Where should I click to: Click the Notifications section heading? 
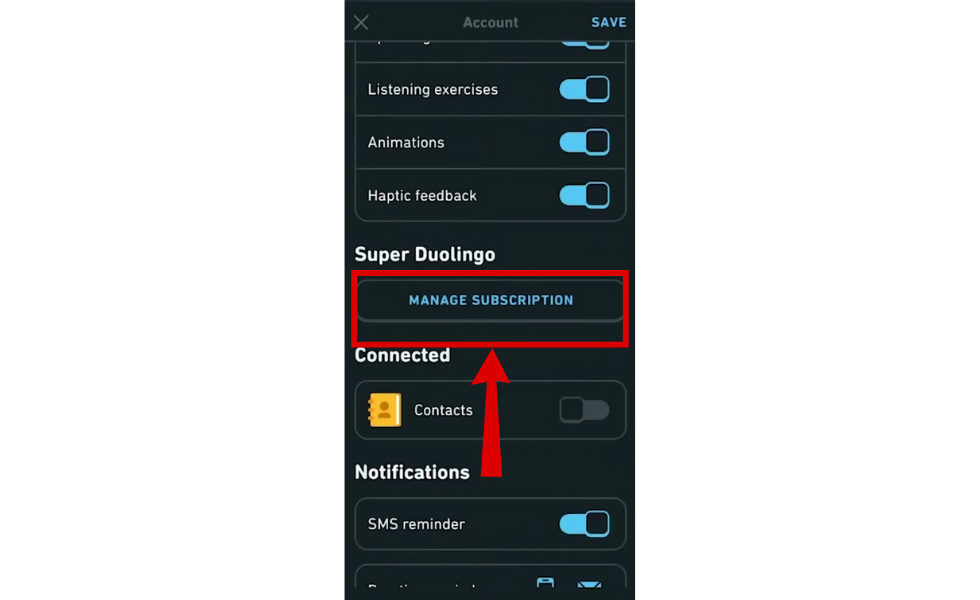tap(412, 472)
